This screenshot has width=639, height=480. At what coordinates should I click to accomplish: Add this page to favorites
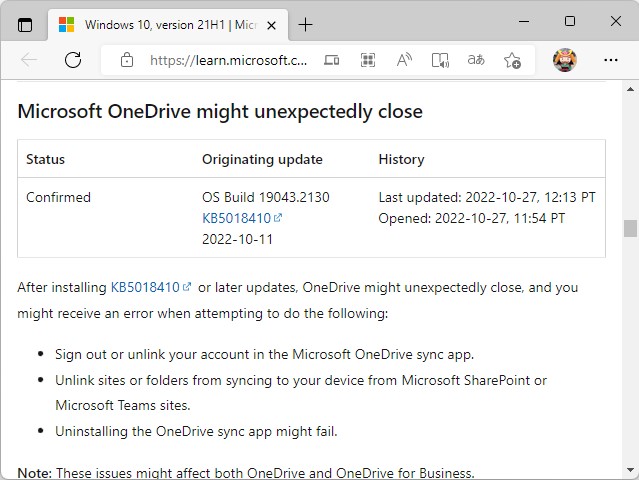[512, 60]
